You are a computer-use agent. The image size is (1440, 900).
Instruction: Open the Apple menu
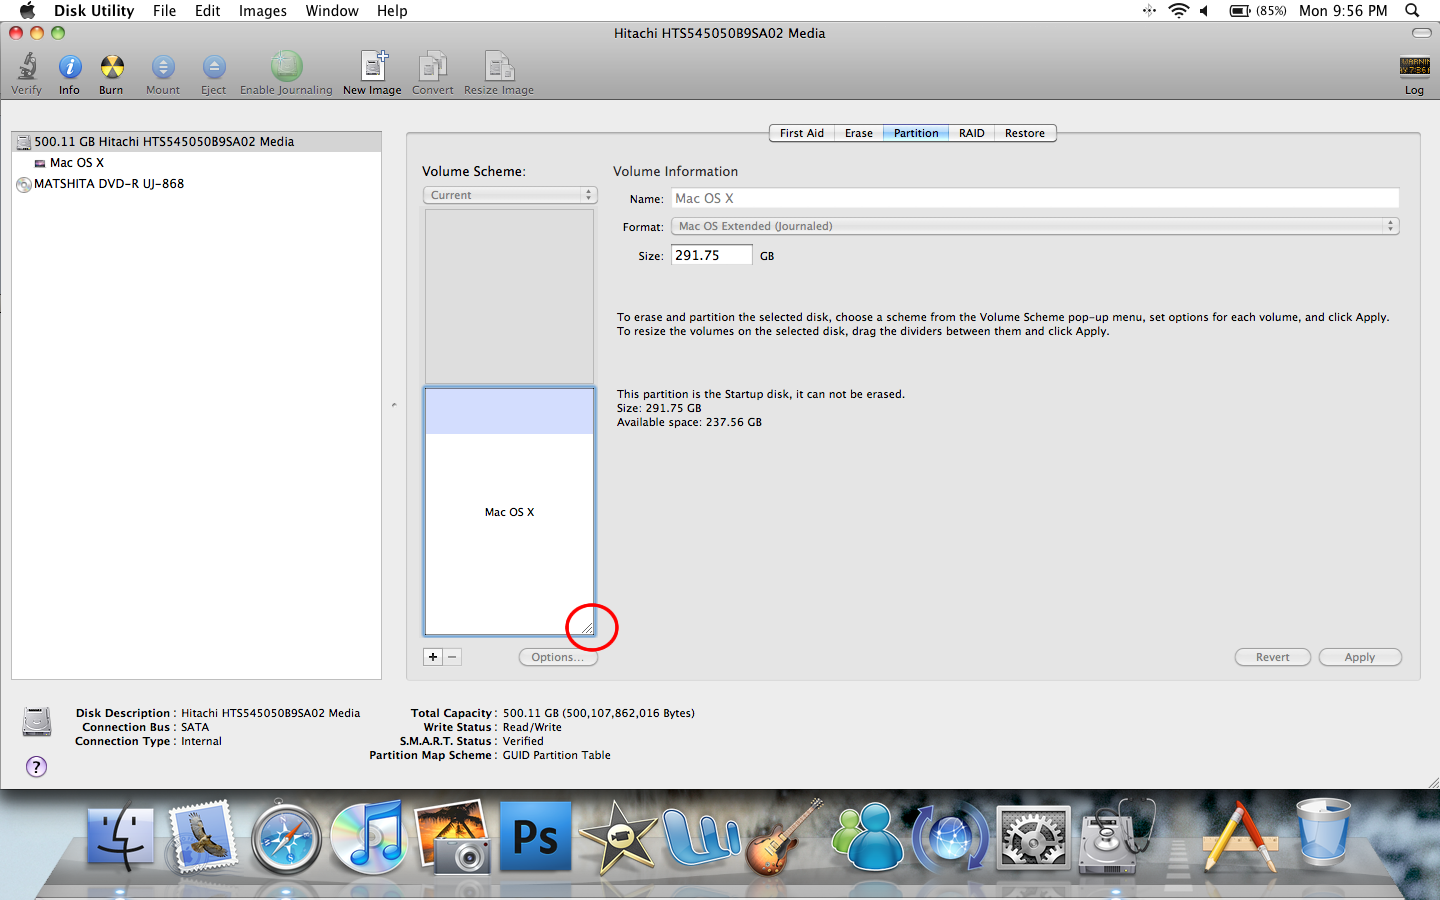[x=27, y=10]
